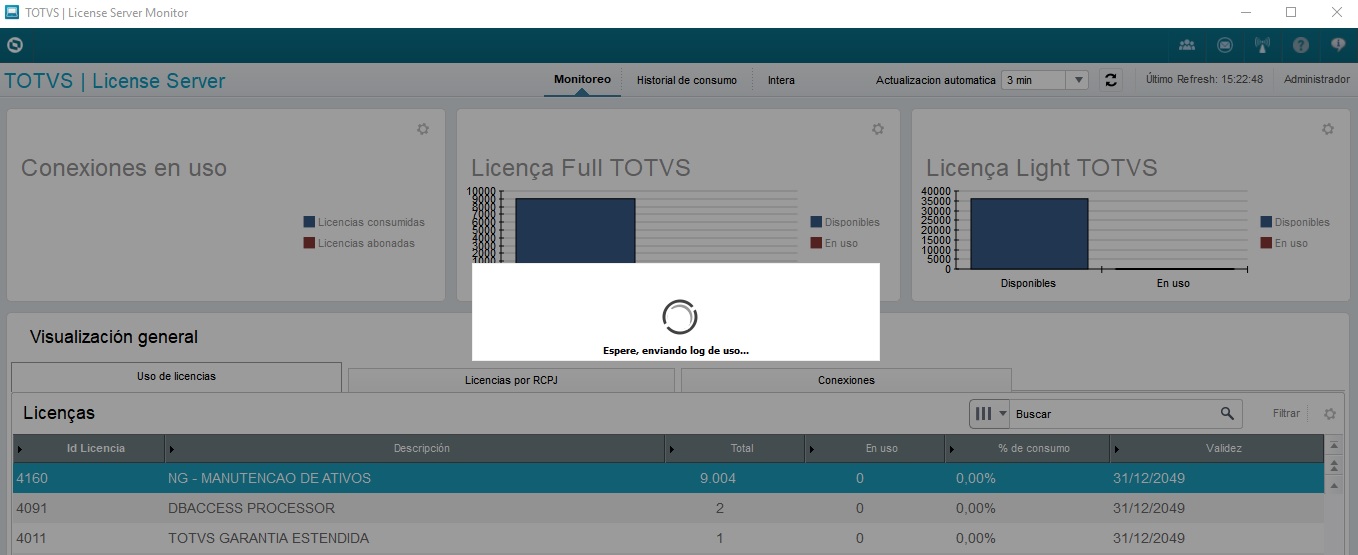Click the blue bar in Licença Full chart
1358x555 pixels.
pos(575,230)
